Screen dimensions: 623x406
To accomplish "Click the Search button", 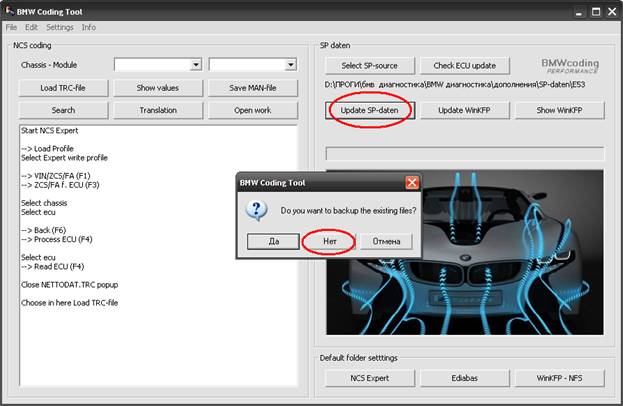I will [x=63, y=110].
